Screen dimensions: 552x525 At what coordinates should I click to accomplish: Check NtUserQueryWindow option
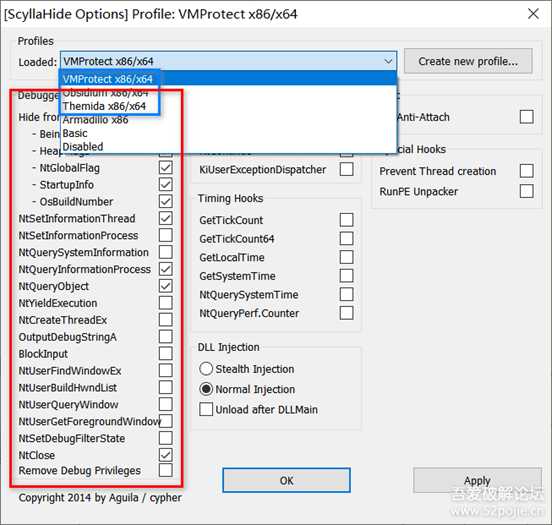point(165,404)
